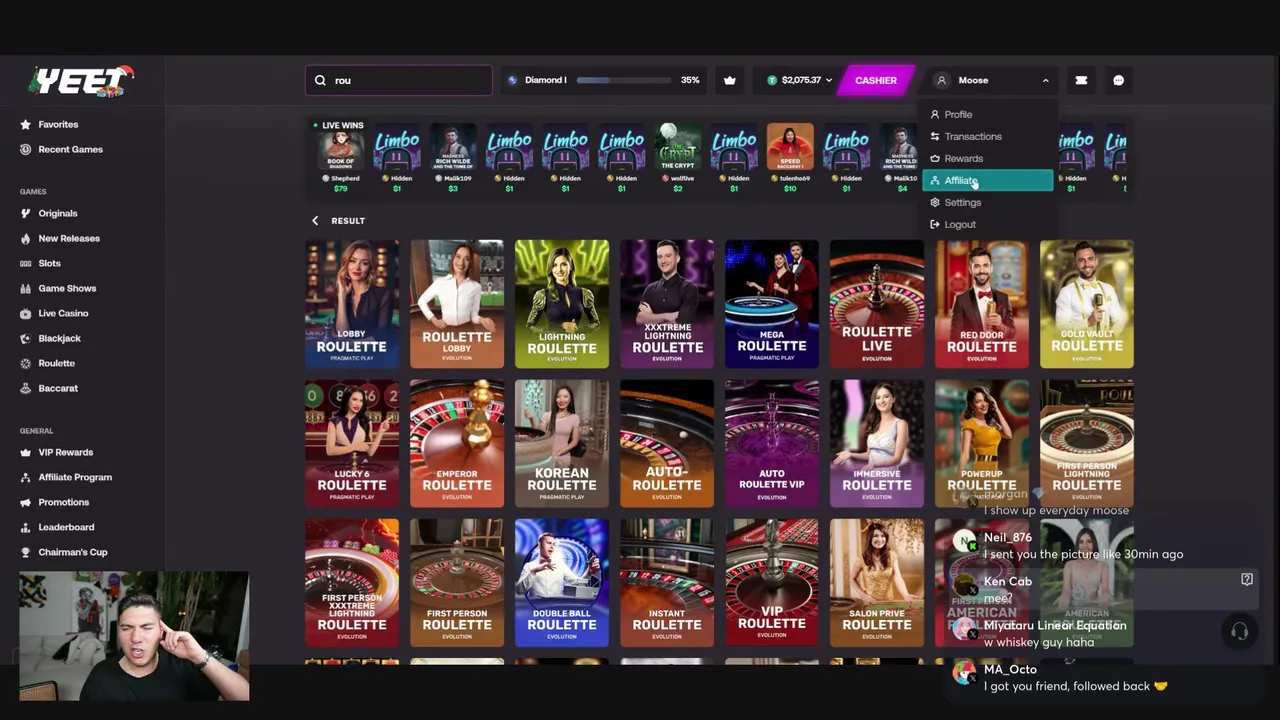Open the chat bubble icon in header
The height and width of the screenshot is (720, 1280).
tap(1118, 80)
